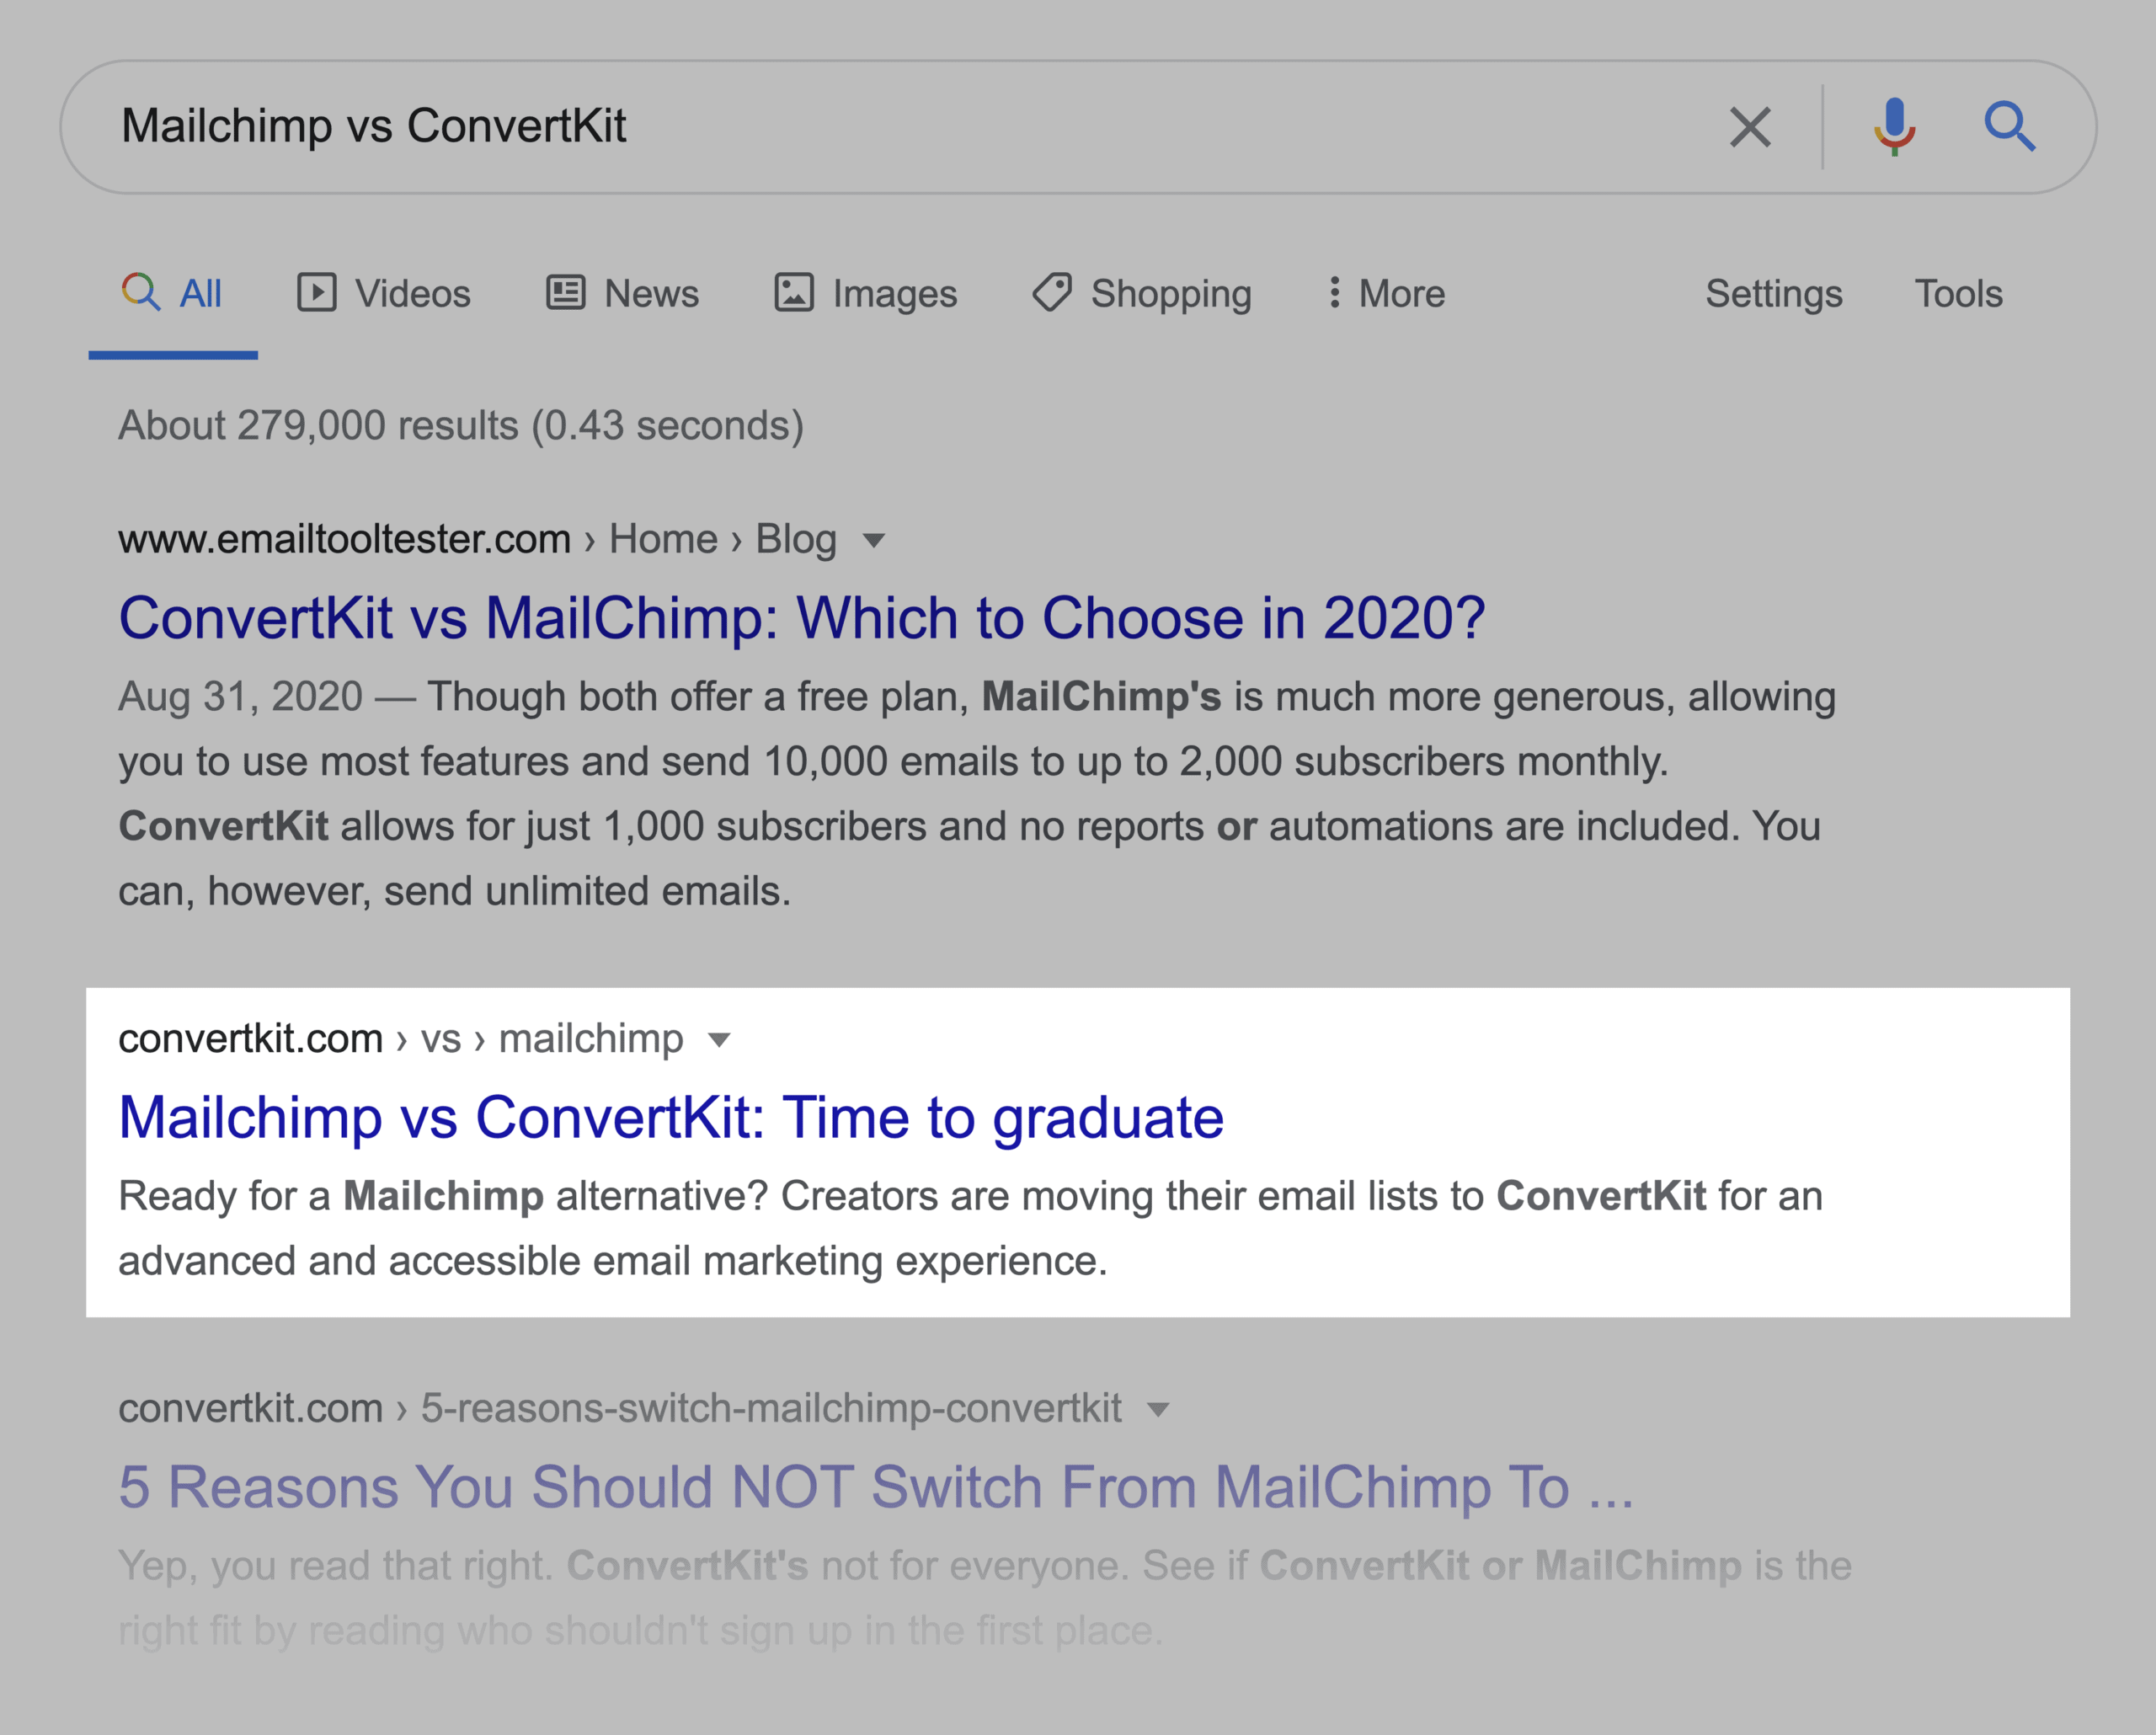Click the News newspaper icon
Screen dimensions: 2156x1735
tap(565, 293)
